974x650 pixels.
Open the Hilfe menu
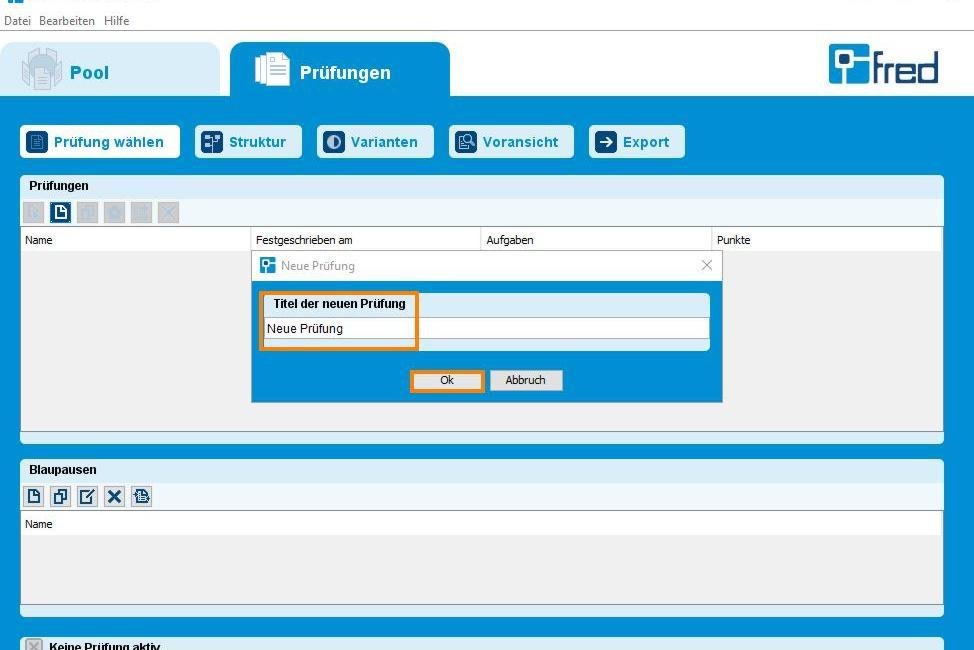coord(116,21)
